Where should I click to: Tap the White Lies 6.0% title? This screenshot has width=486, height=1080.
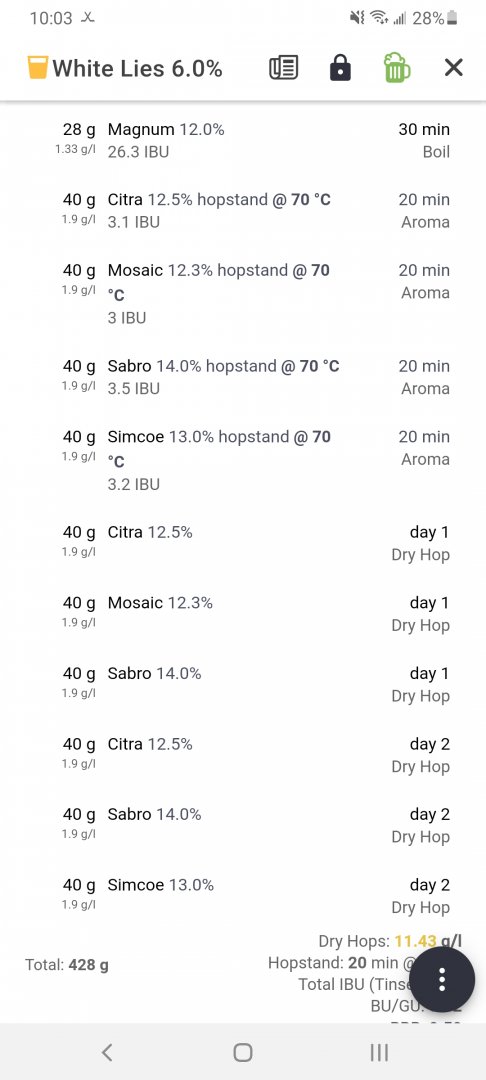[x=137, y=68]
